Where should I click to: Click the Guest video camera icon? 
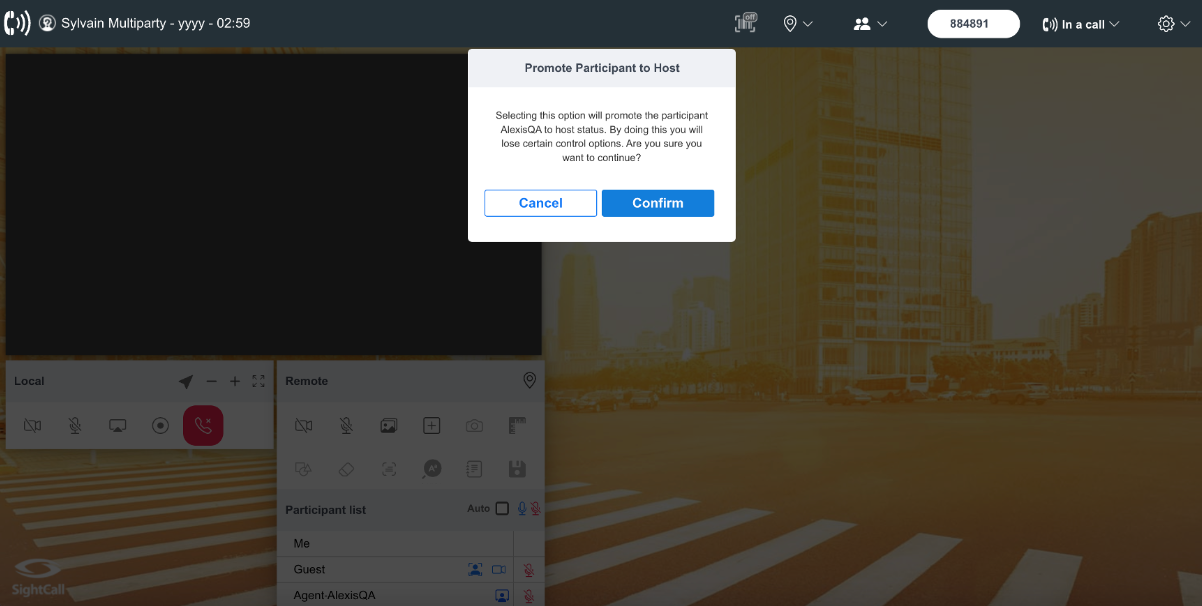point(498,570)
